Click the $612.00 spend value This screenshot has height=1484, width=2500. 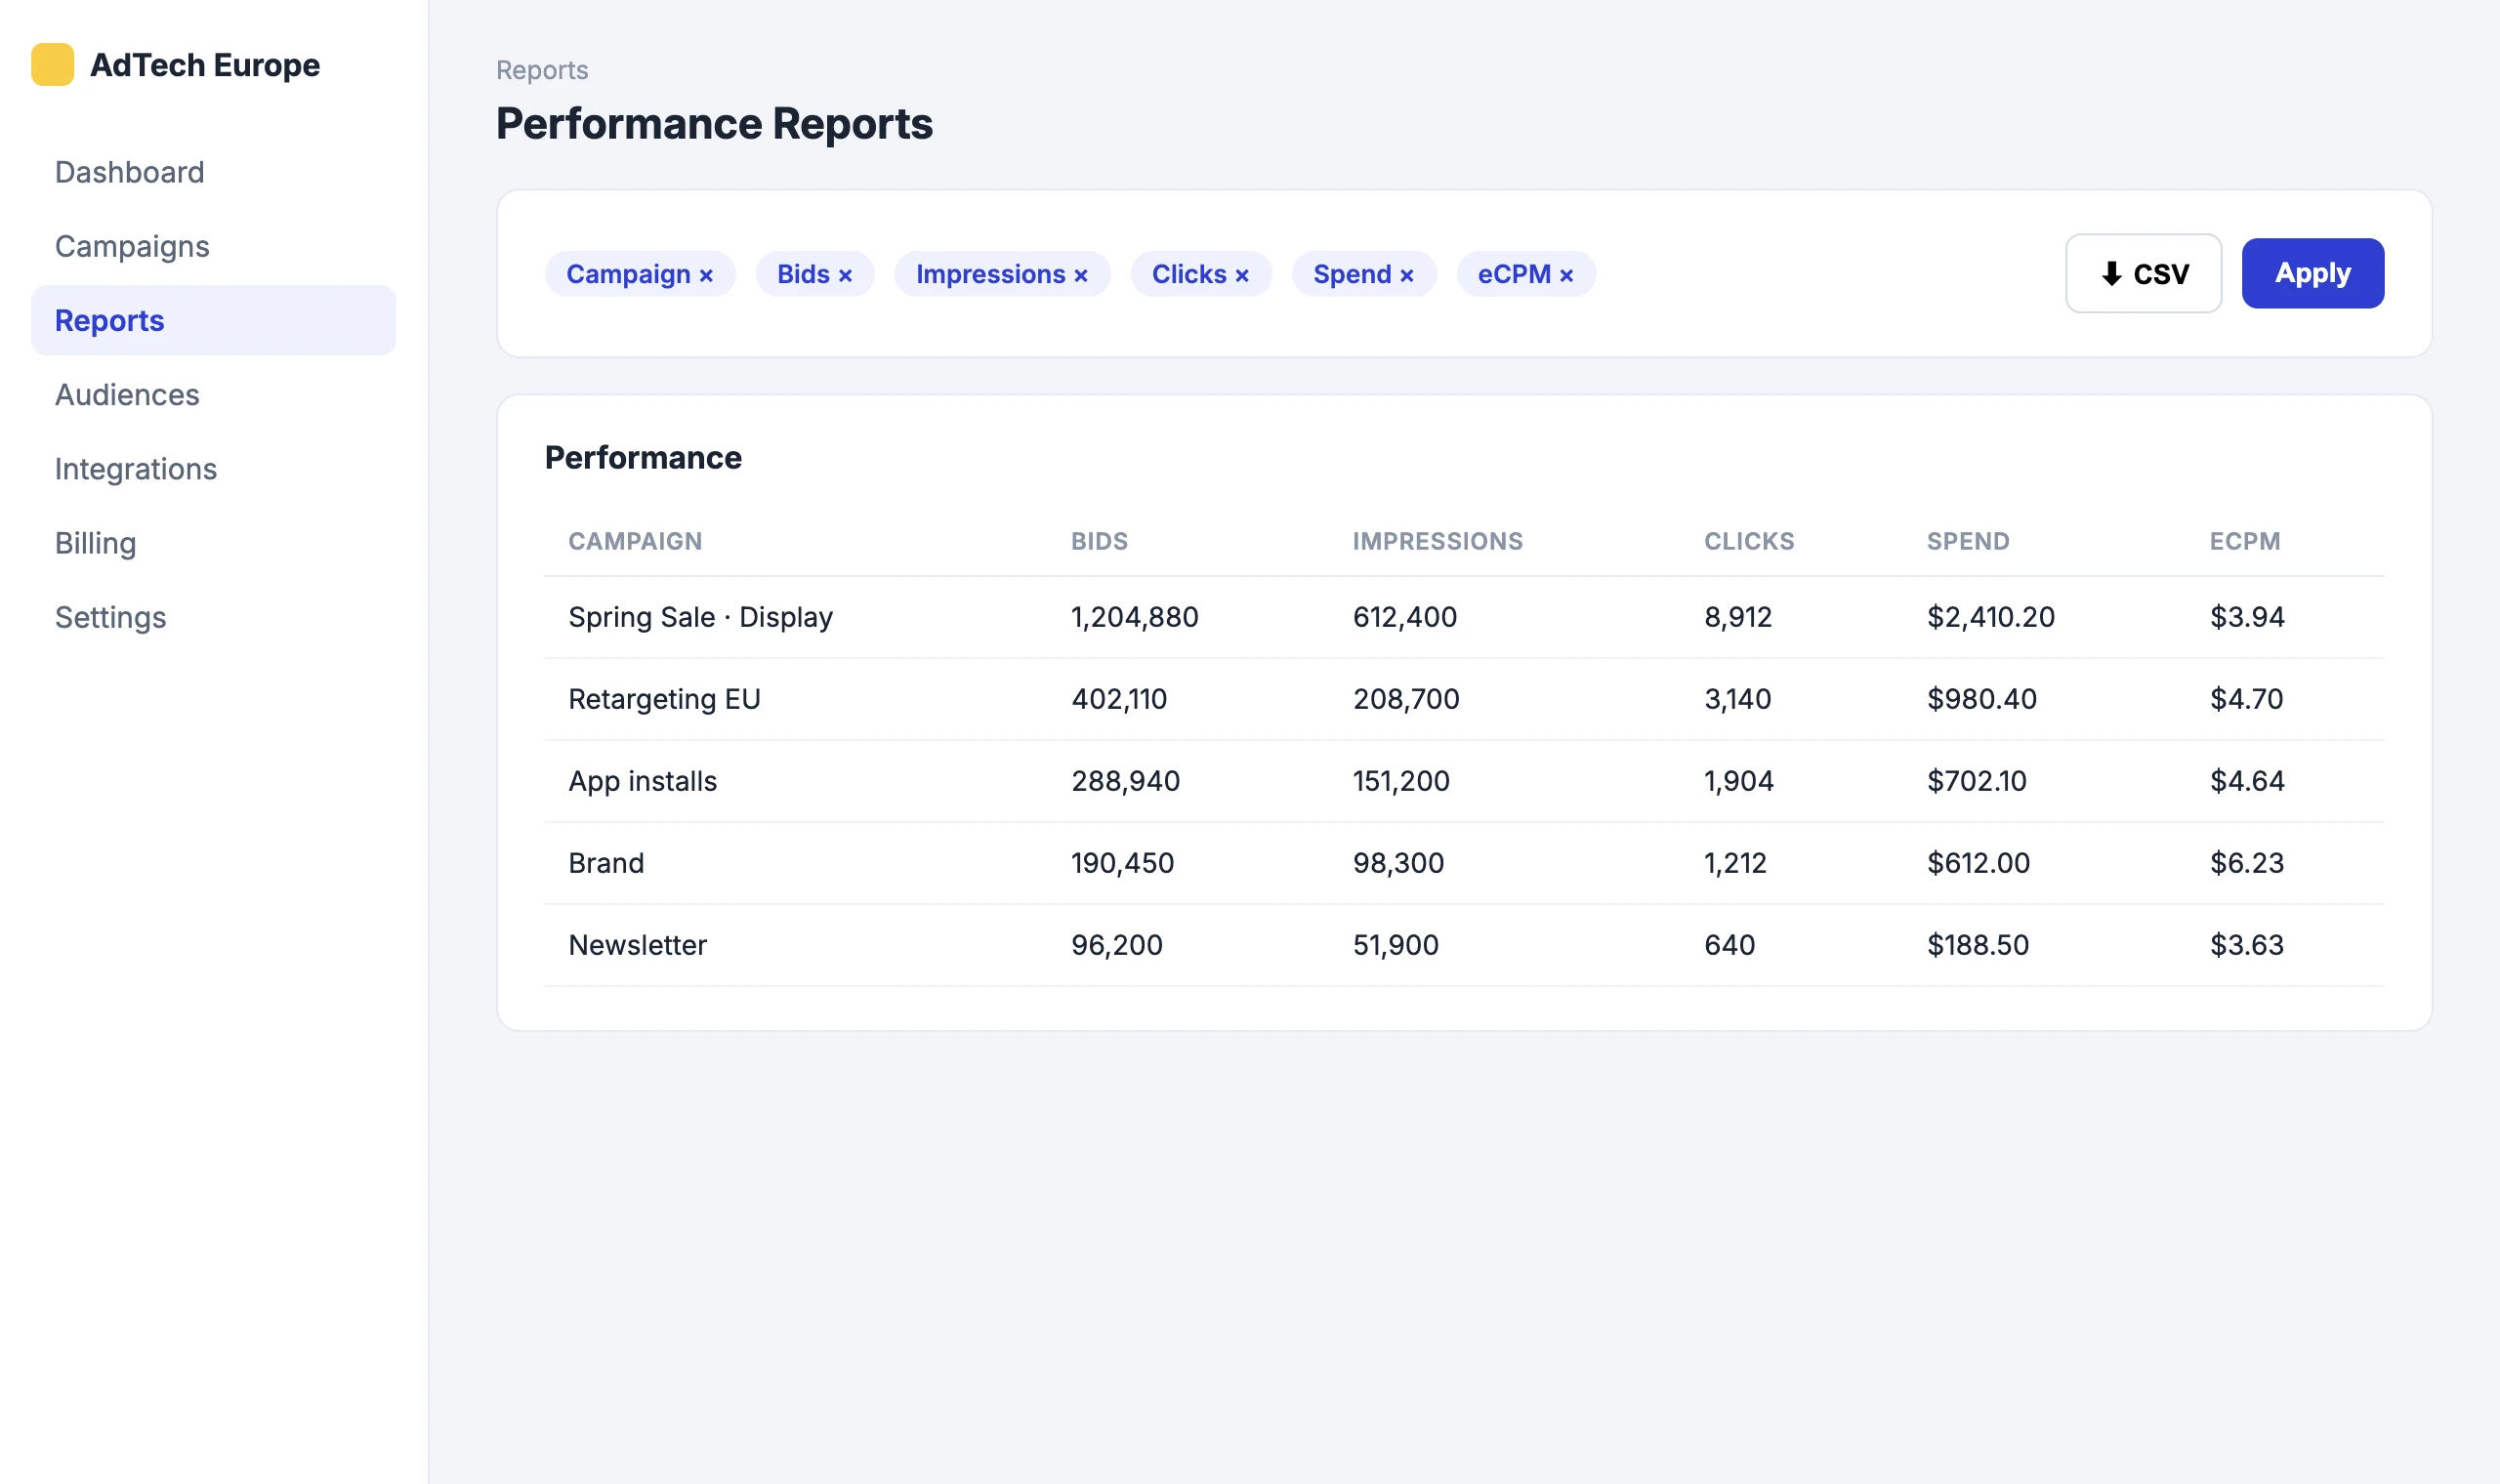pos(1978,863)
